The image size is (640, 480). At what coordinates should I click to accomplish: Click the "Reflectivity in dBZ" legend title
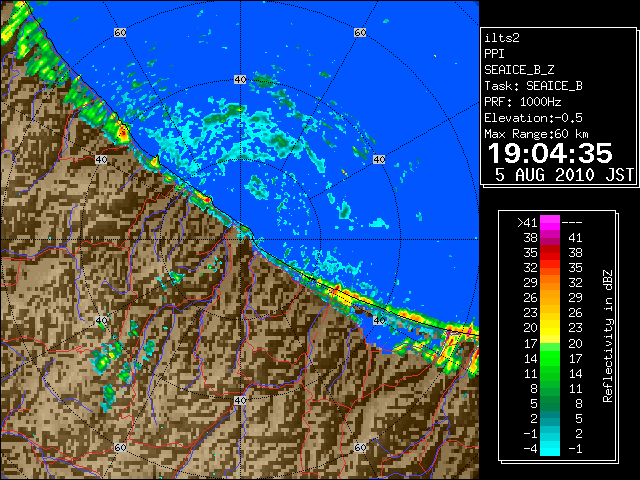click(x=608, y=336)
